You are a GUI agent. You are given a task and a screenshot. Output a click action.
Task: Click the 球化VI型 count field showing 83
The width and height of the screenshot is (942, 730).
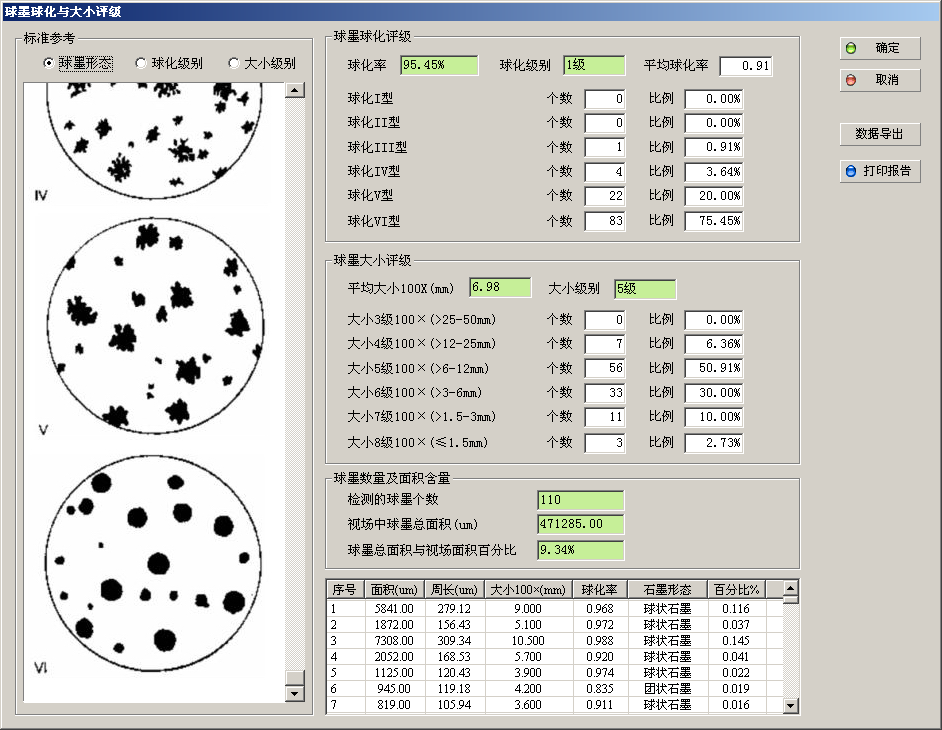coord(605,221)
